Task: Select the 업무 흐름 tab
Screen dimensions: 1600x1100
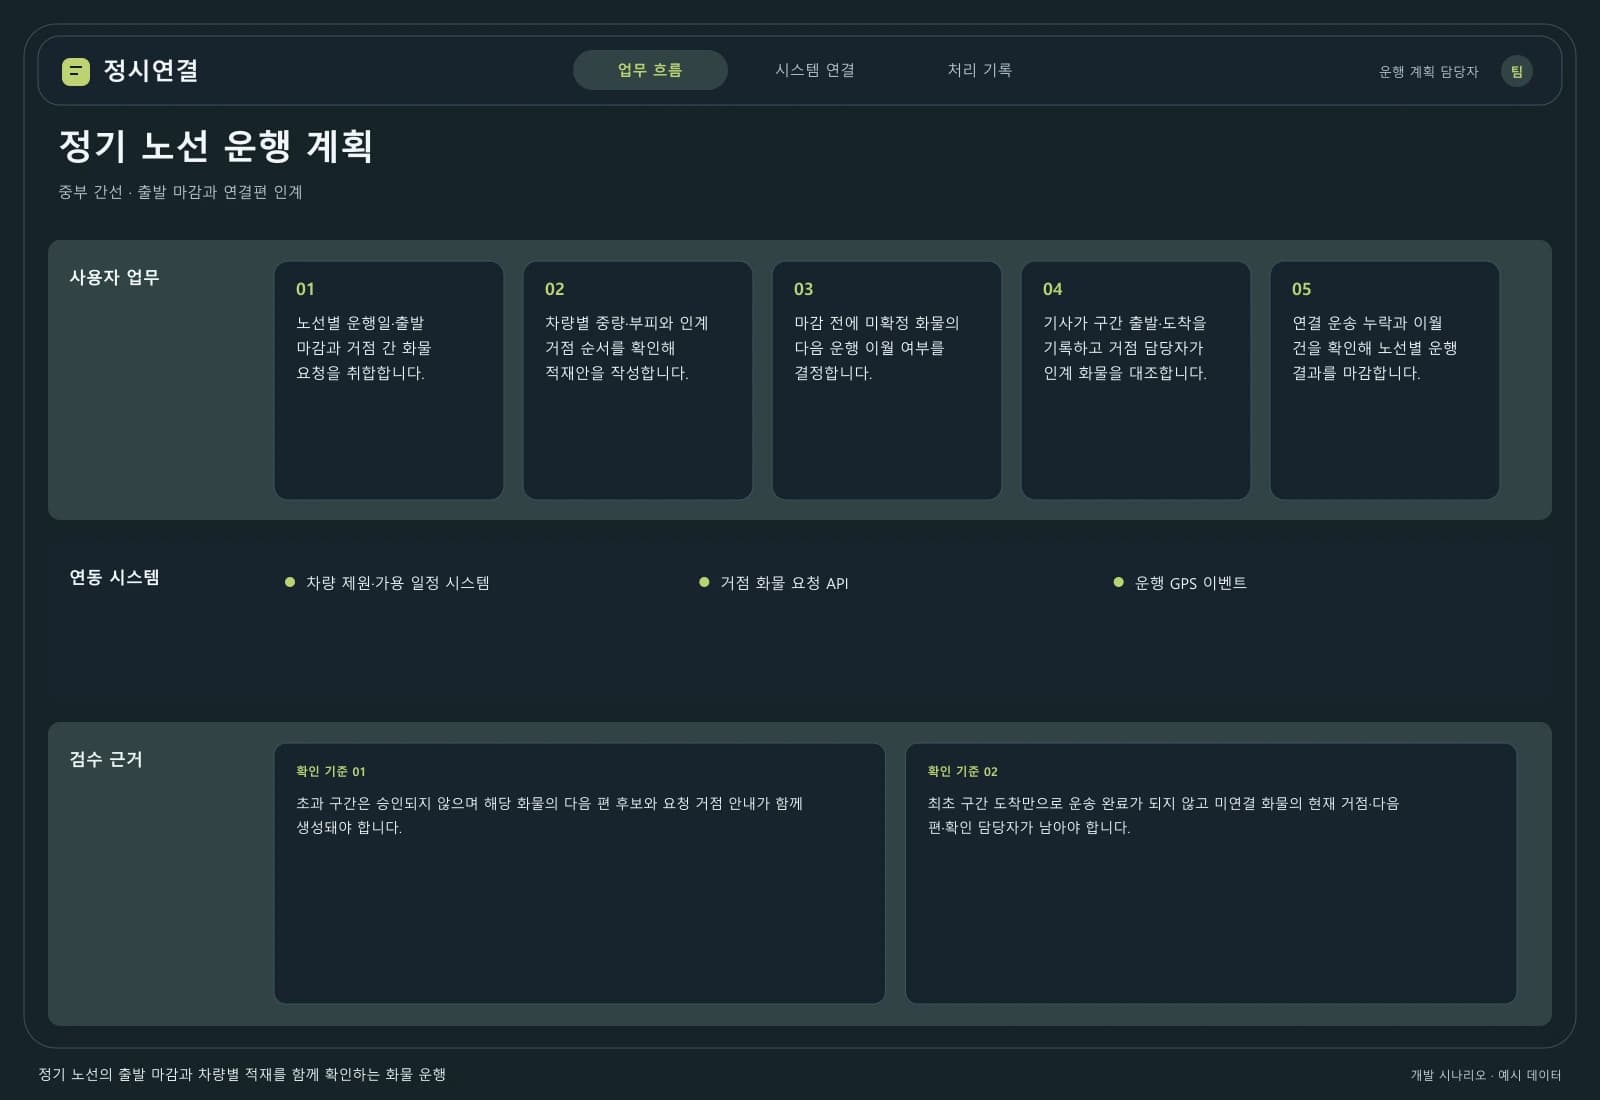Action: 650,70
